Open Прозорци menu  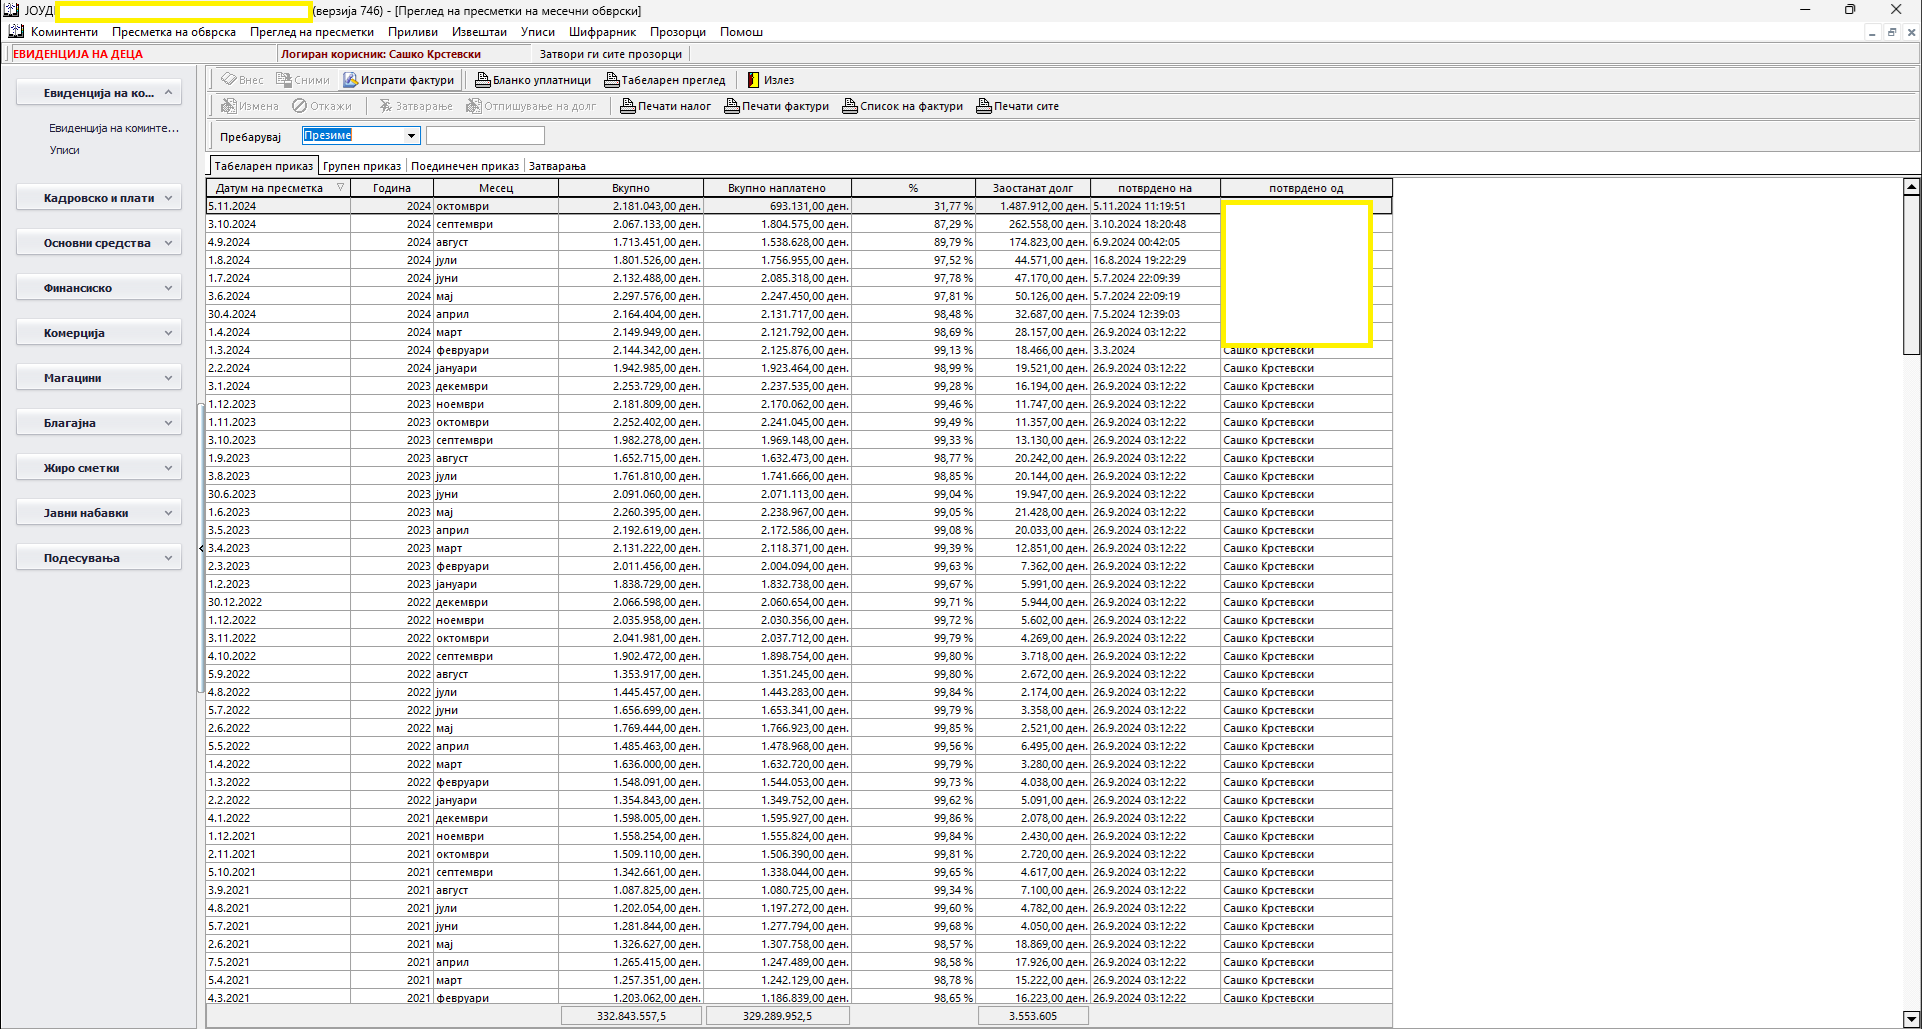tap(678, 32)
